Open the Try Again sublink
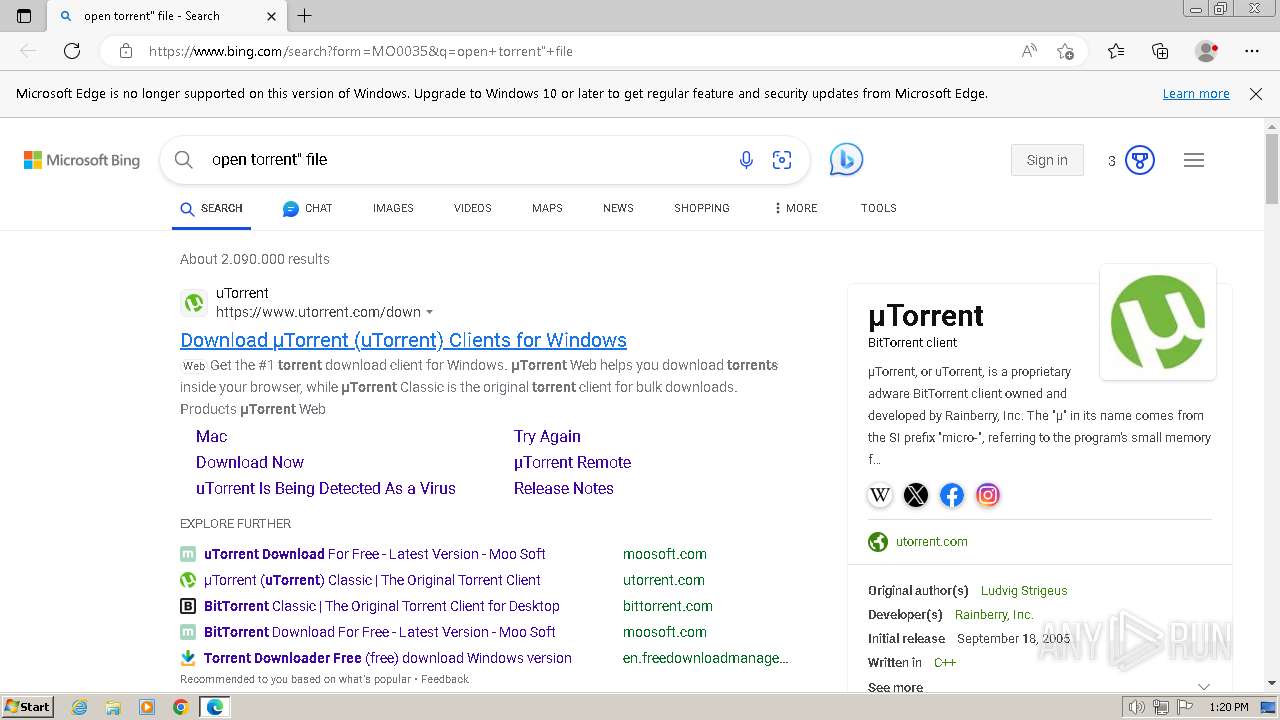Screen dimensions: 1280x720 pyautogui.click(x=547, y=436)
